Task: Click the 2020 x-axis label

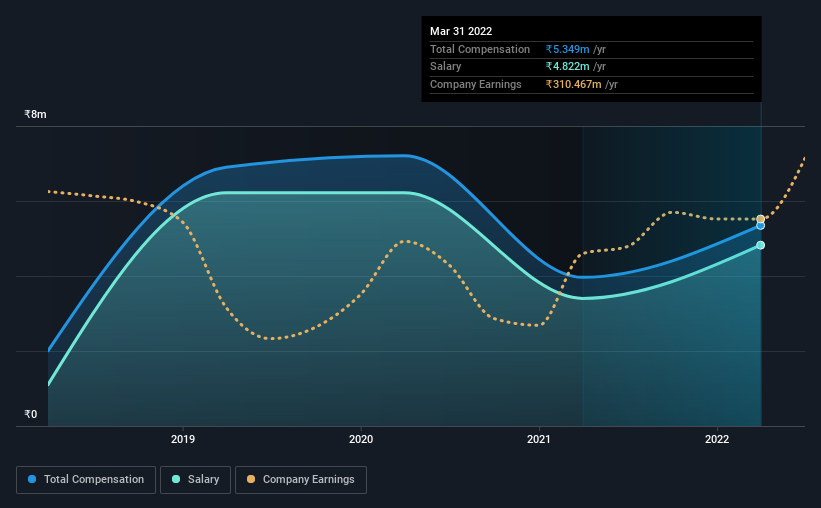Action: 361,439
